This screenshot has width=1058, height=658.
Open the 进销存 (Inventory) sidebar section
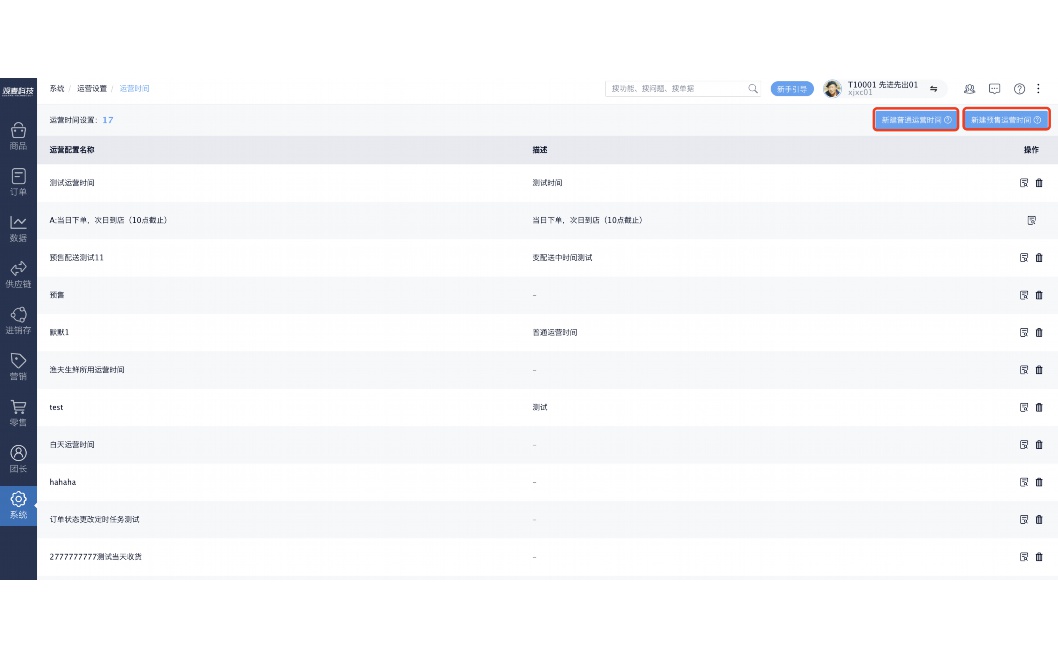pos(18,320)
